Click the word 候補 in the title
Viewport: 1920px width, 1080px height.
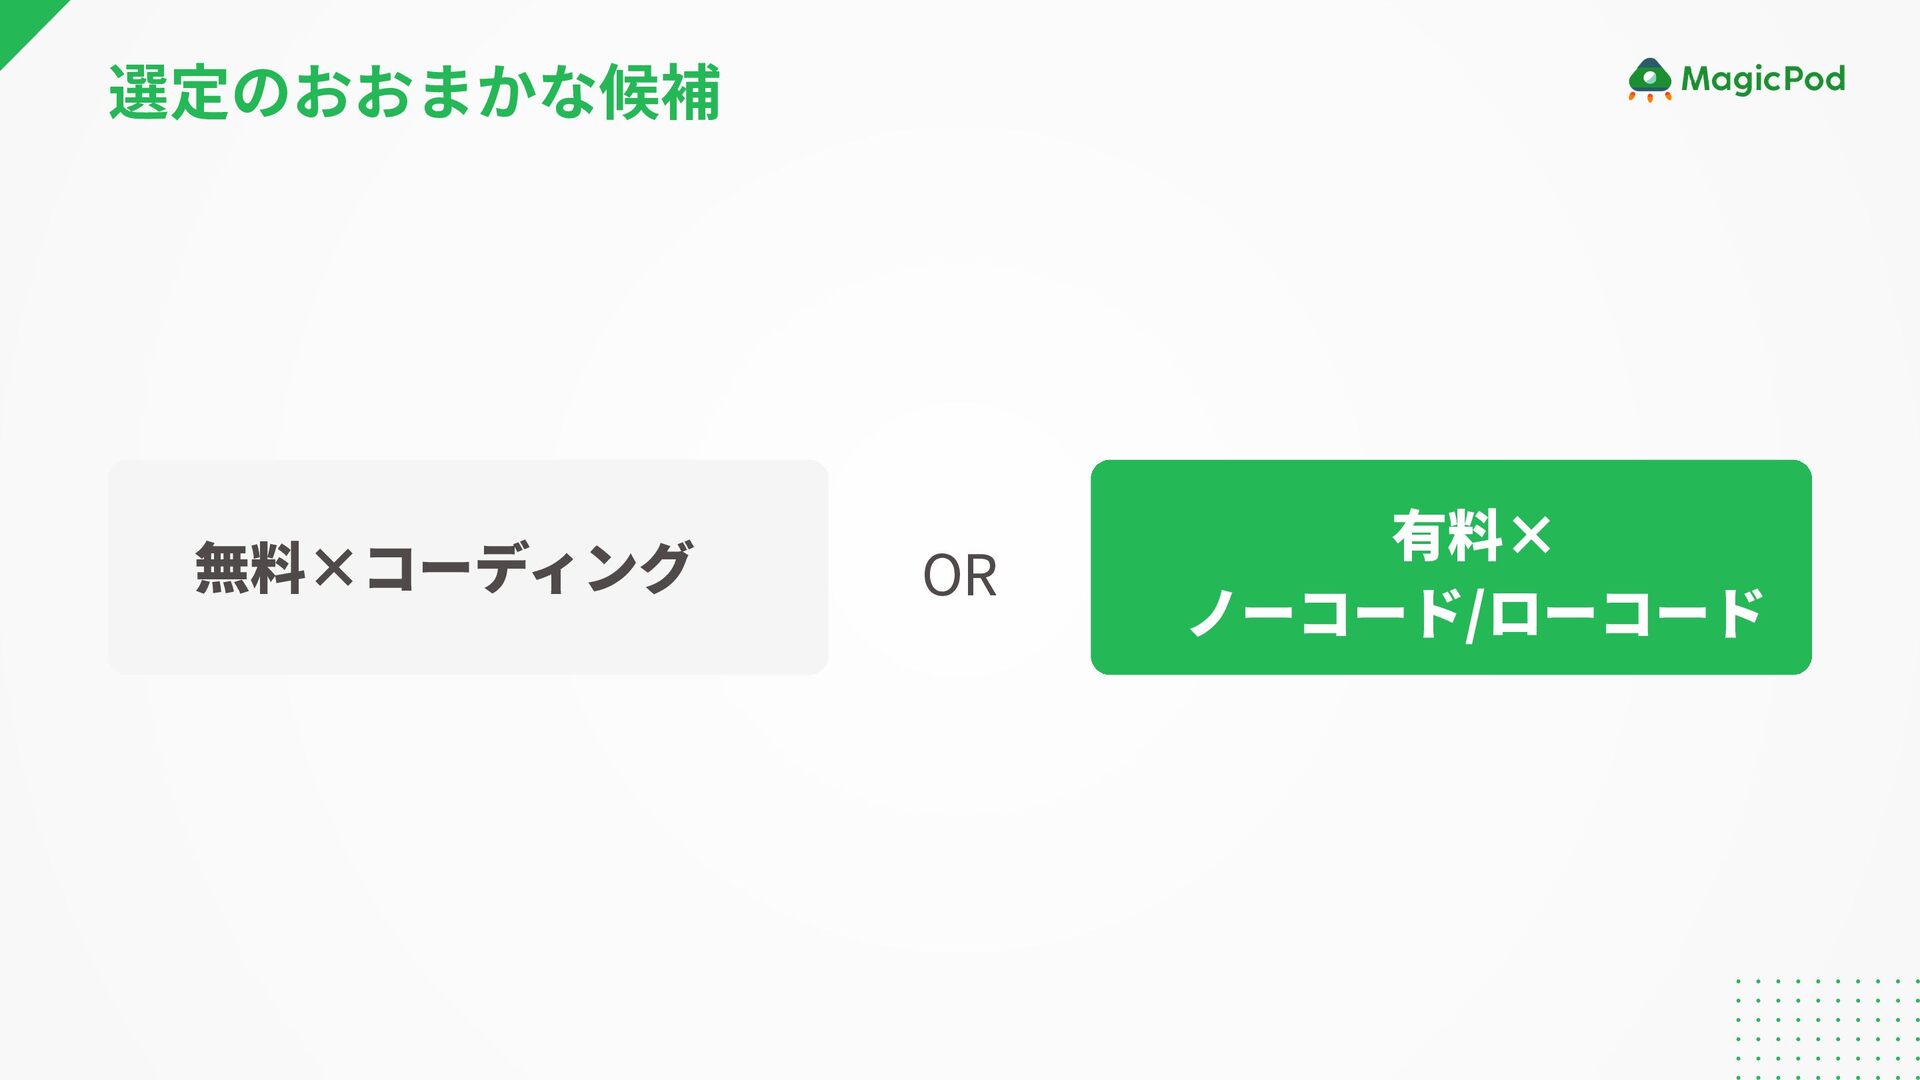coord(660,92)
